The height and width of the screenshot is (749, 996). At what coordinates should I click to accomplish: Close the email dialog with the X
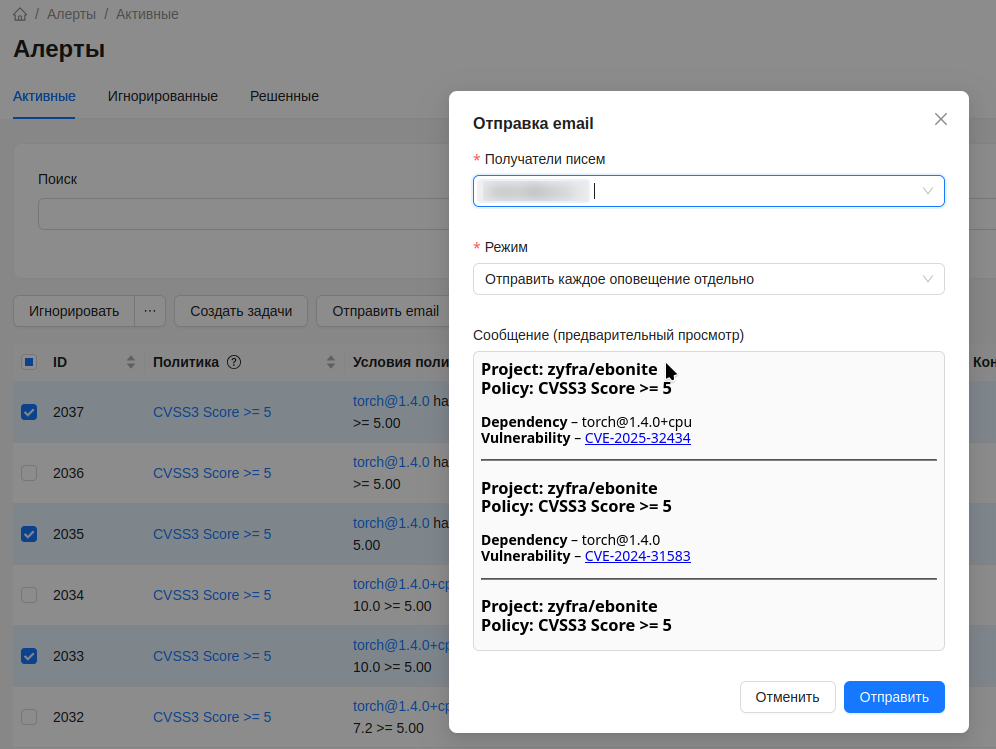(x=941, y=119)
